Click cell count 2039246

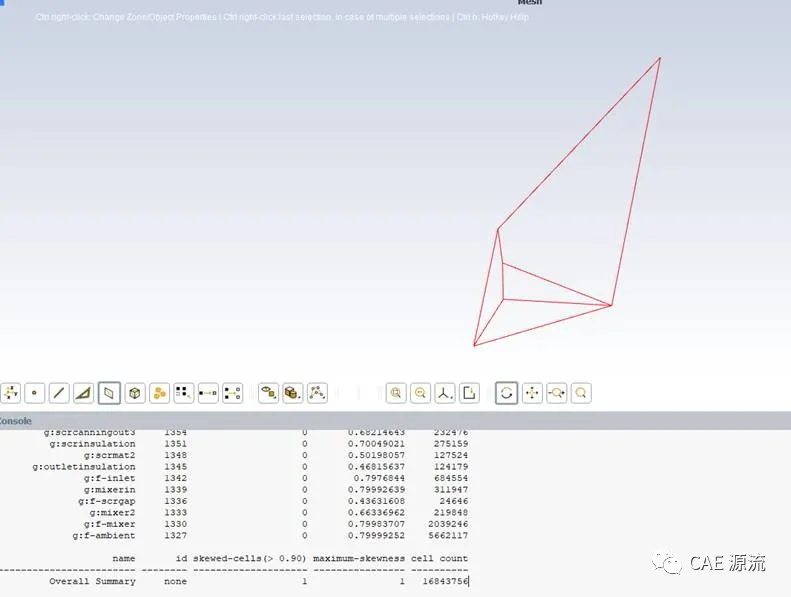pos(448,524)
